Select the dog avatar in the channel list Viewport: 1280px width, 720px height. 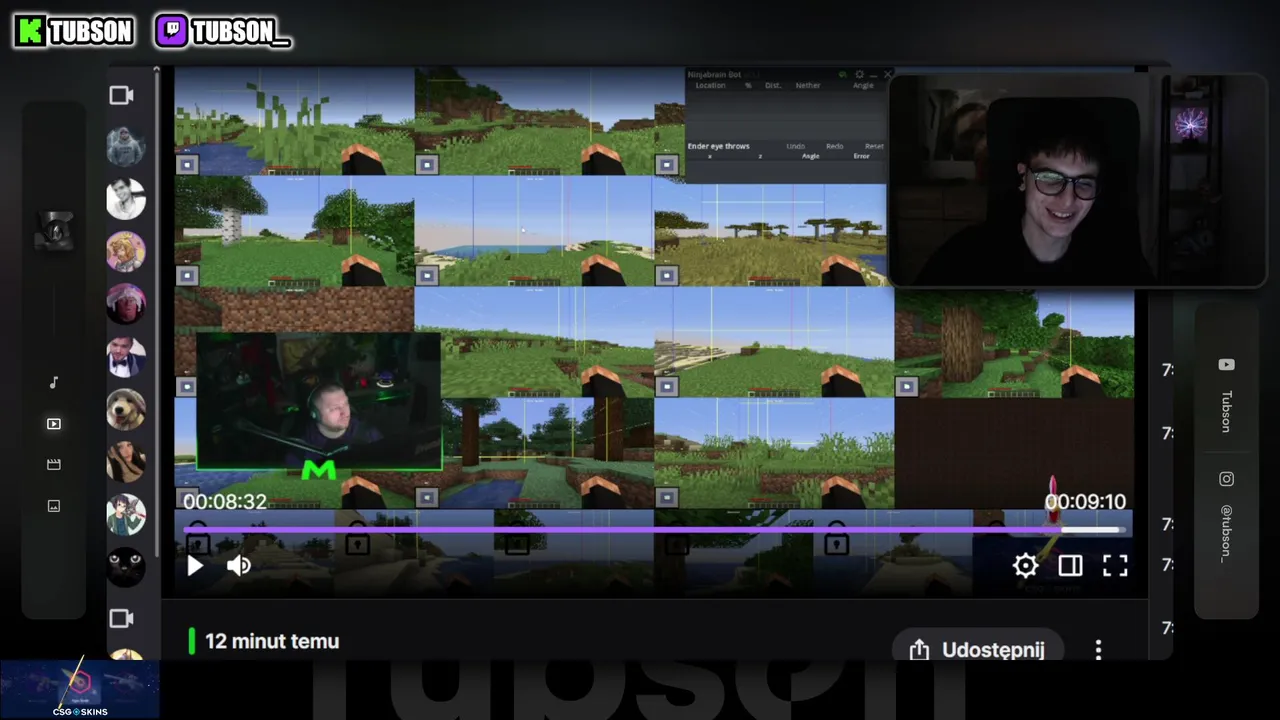126,409
